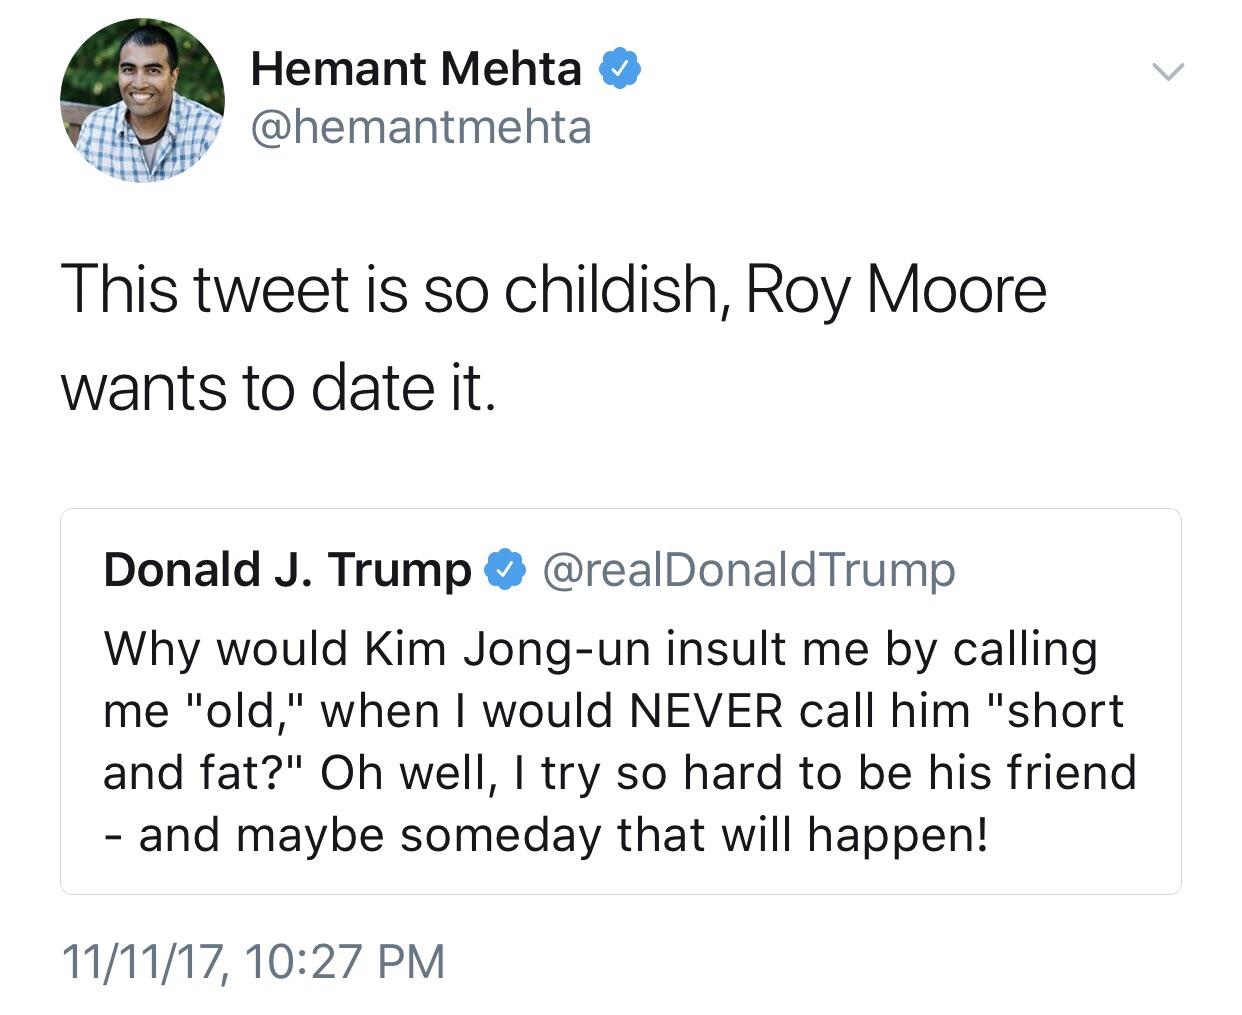The height and width of the screenshot is (1015, 1242).
Task: Click the Donald J. Trump display name
Action: coord(287,570)
